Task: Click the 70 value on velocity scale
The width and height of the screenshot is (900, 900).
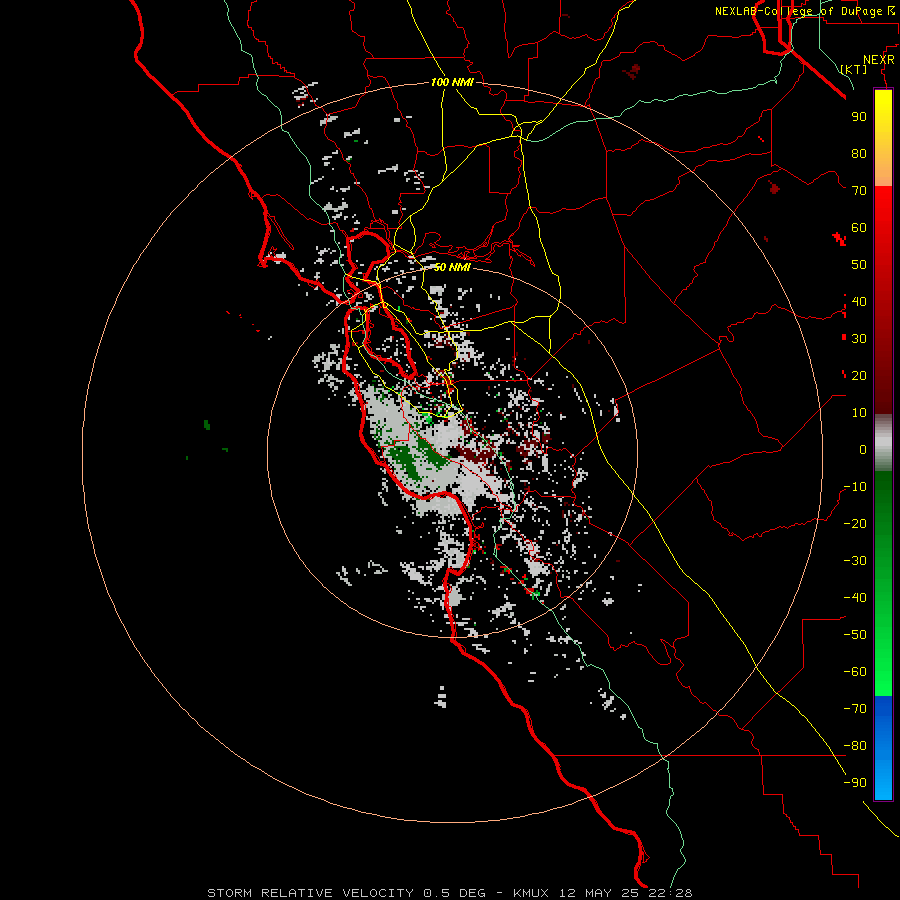Action: (x=859, y=191)
